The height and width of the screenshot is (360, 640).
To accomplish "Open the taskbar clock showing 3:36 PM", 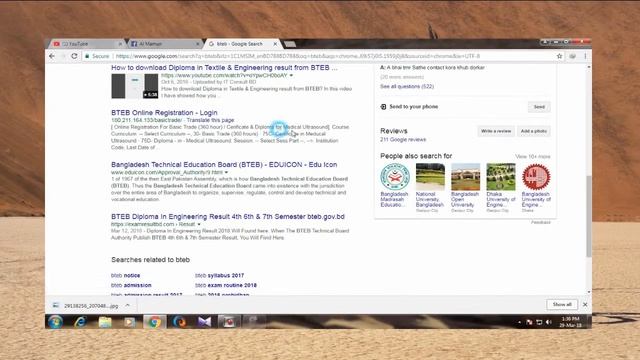I will tap(571, 322).
